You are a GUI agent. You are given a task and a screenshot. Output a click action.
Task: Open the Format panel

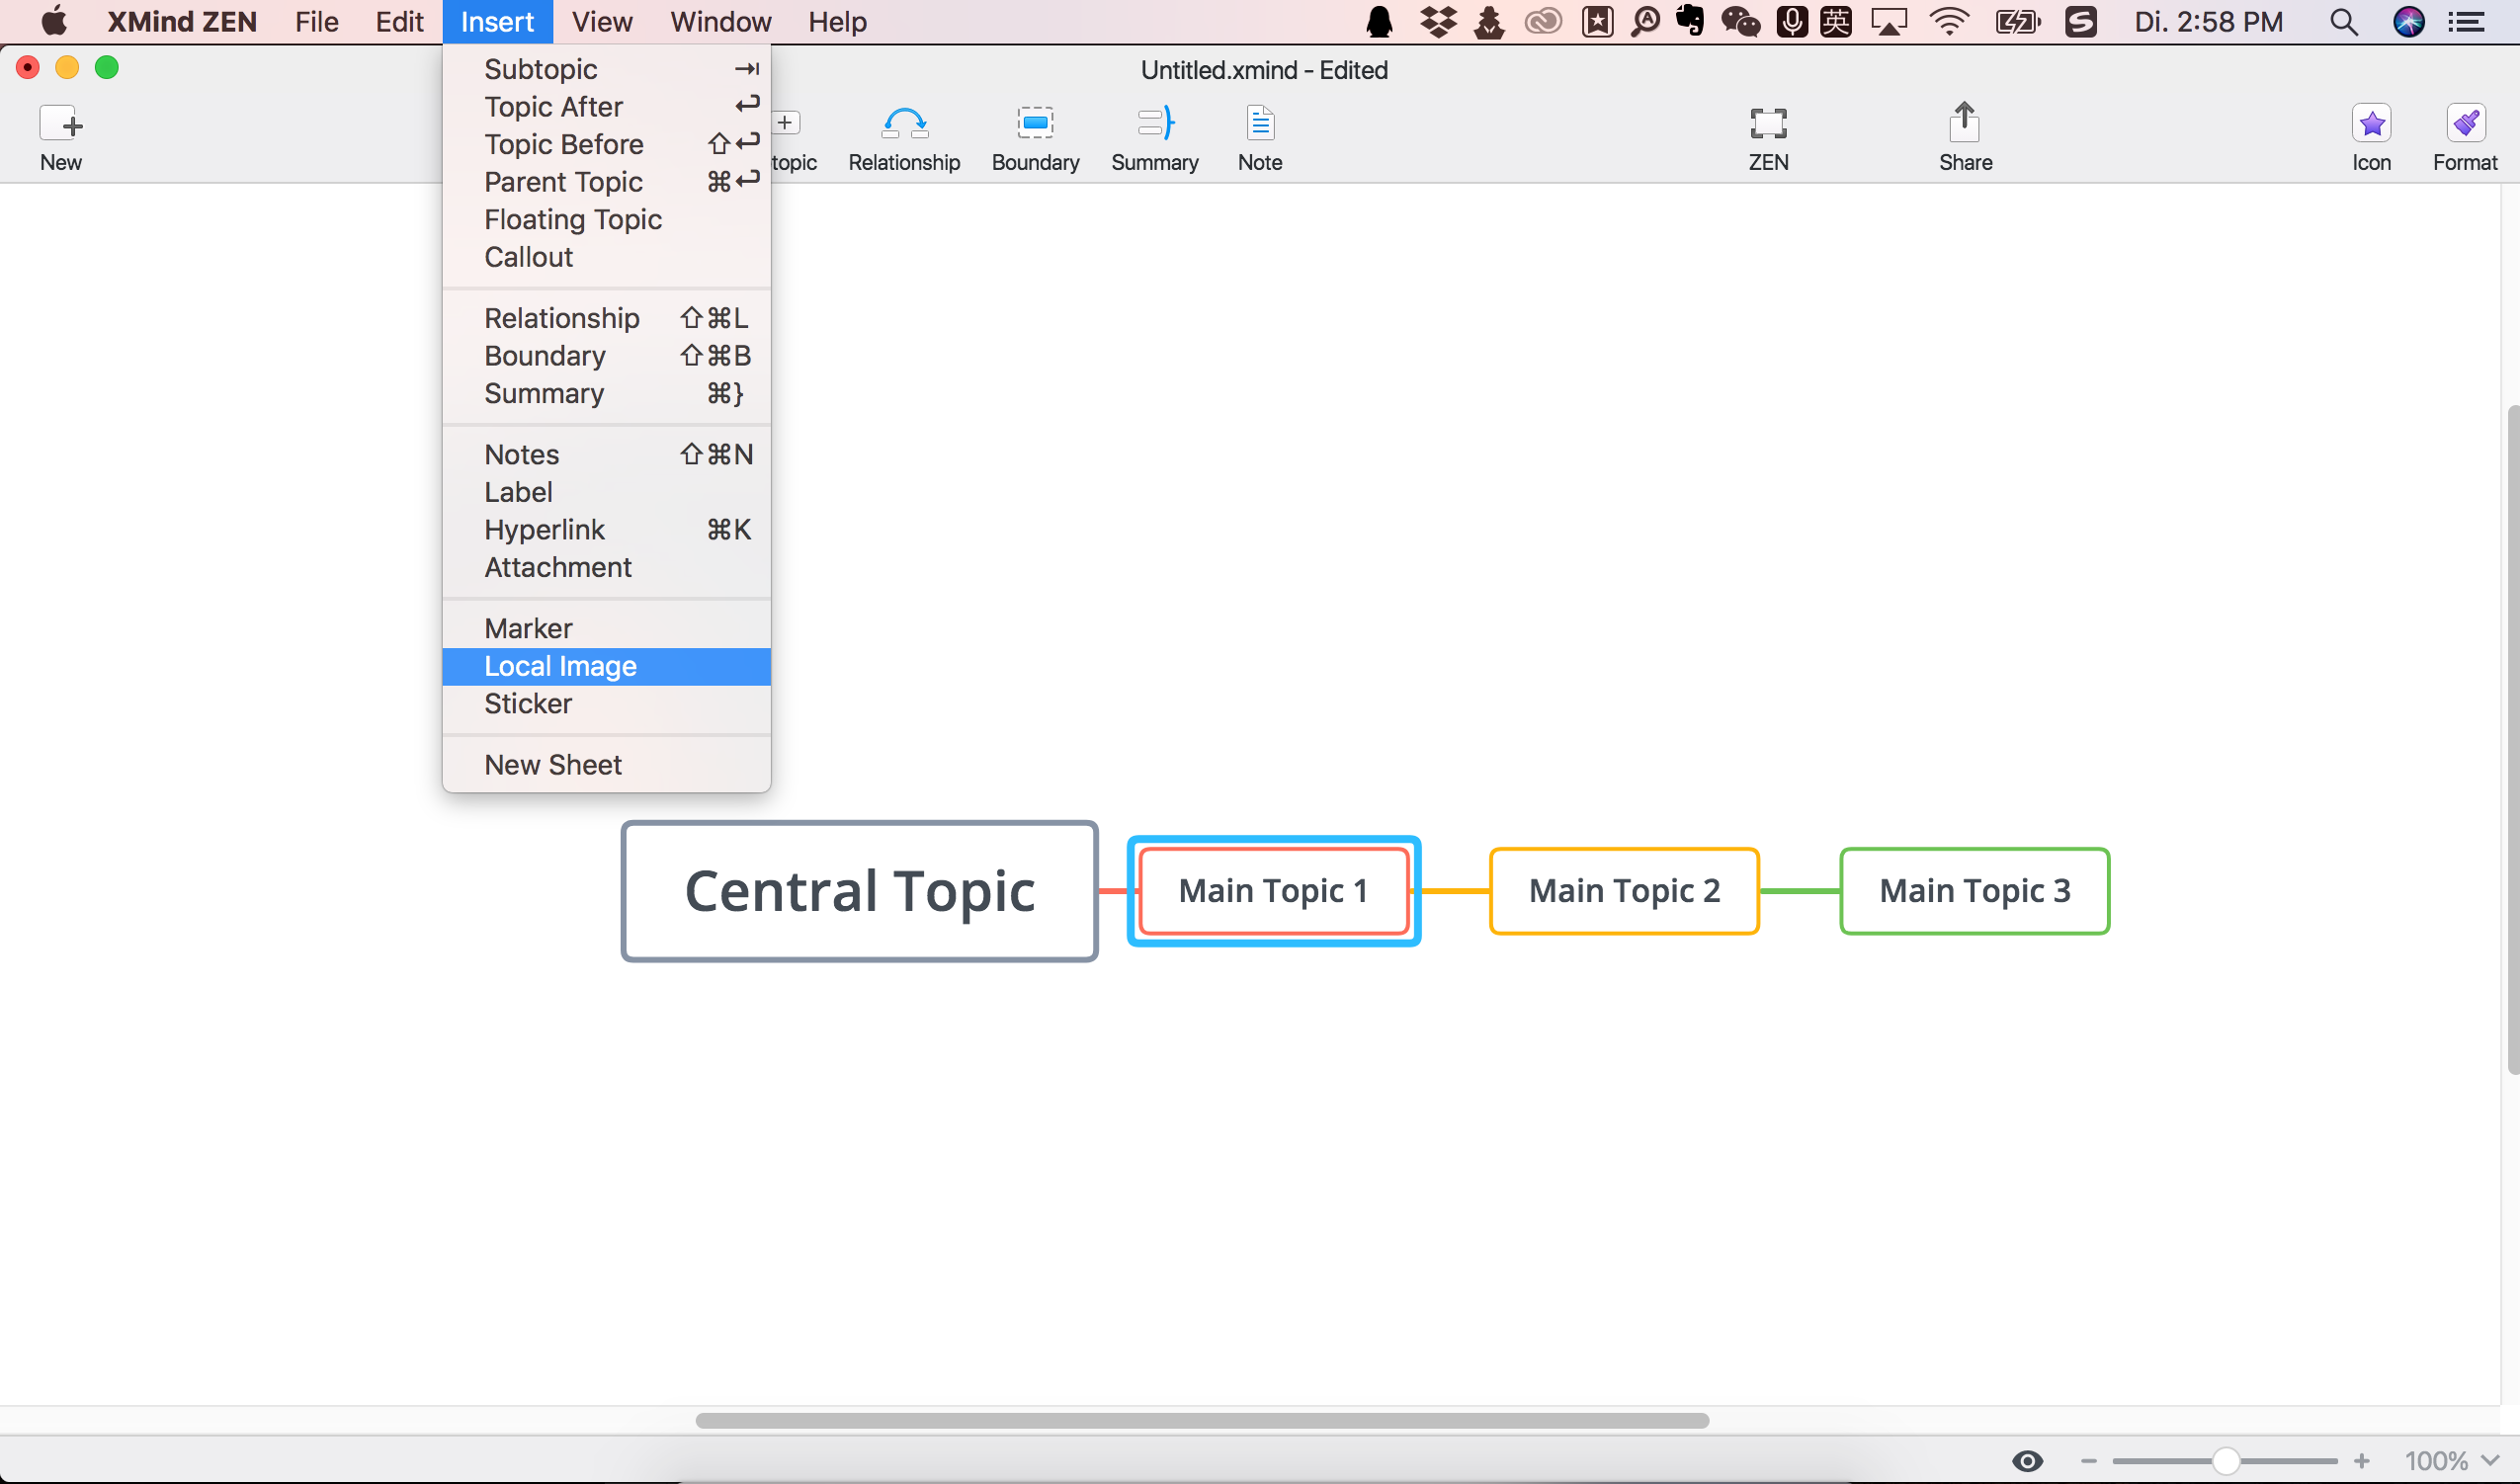tap(2465, 124)
